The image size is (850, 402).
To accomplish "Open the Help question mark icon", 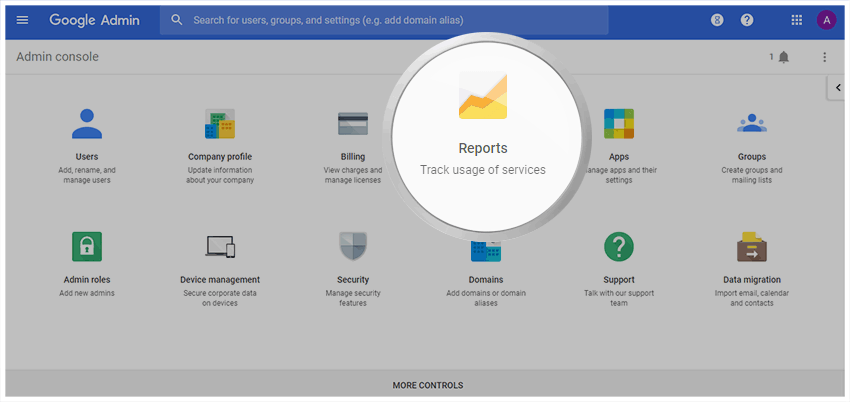I will pos(747,20).
